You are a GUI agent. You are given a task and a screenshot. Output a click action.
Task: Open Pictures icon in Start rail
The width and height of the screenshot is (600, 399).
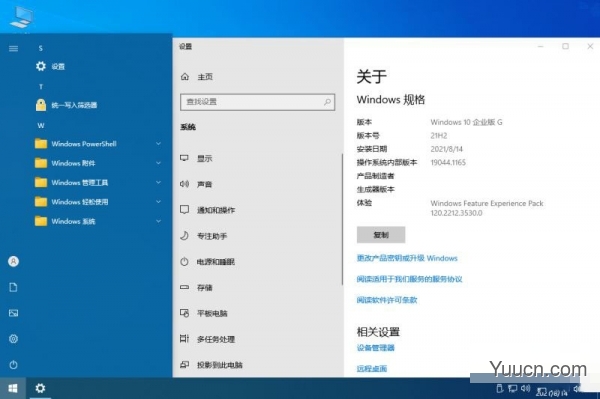coord(13,313)
